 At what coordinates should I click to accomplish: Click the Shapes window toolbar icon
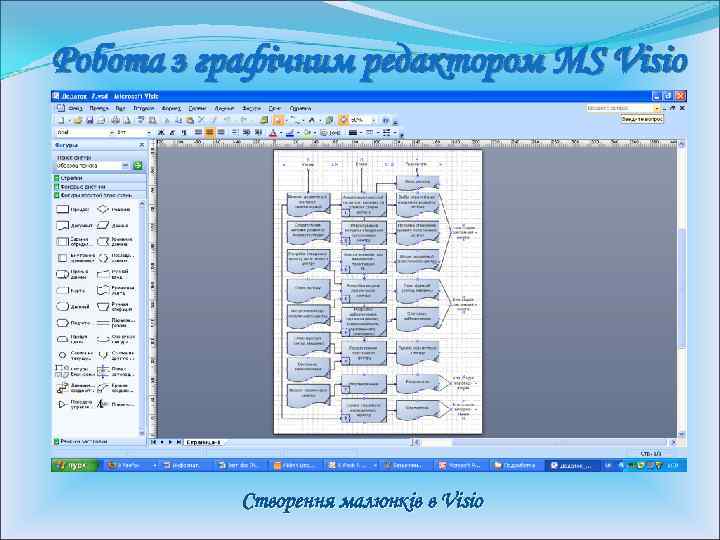(x=264, y=120)
